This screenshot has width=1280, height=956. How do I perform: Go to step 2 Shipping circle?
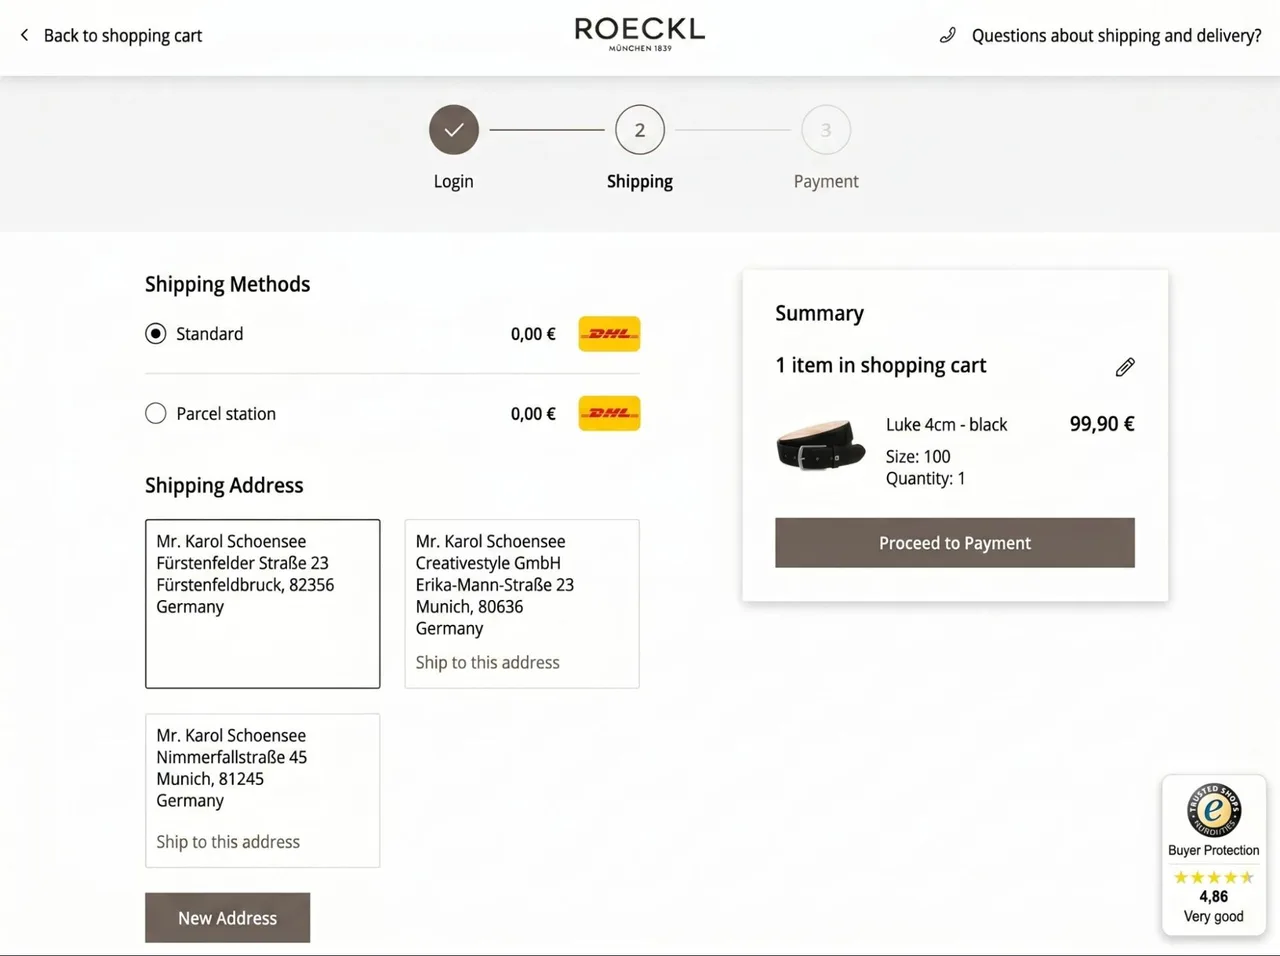(x=640, y=130)
